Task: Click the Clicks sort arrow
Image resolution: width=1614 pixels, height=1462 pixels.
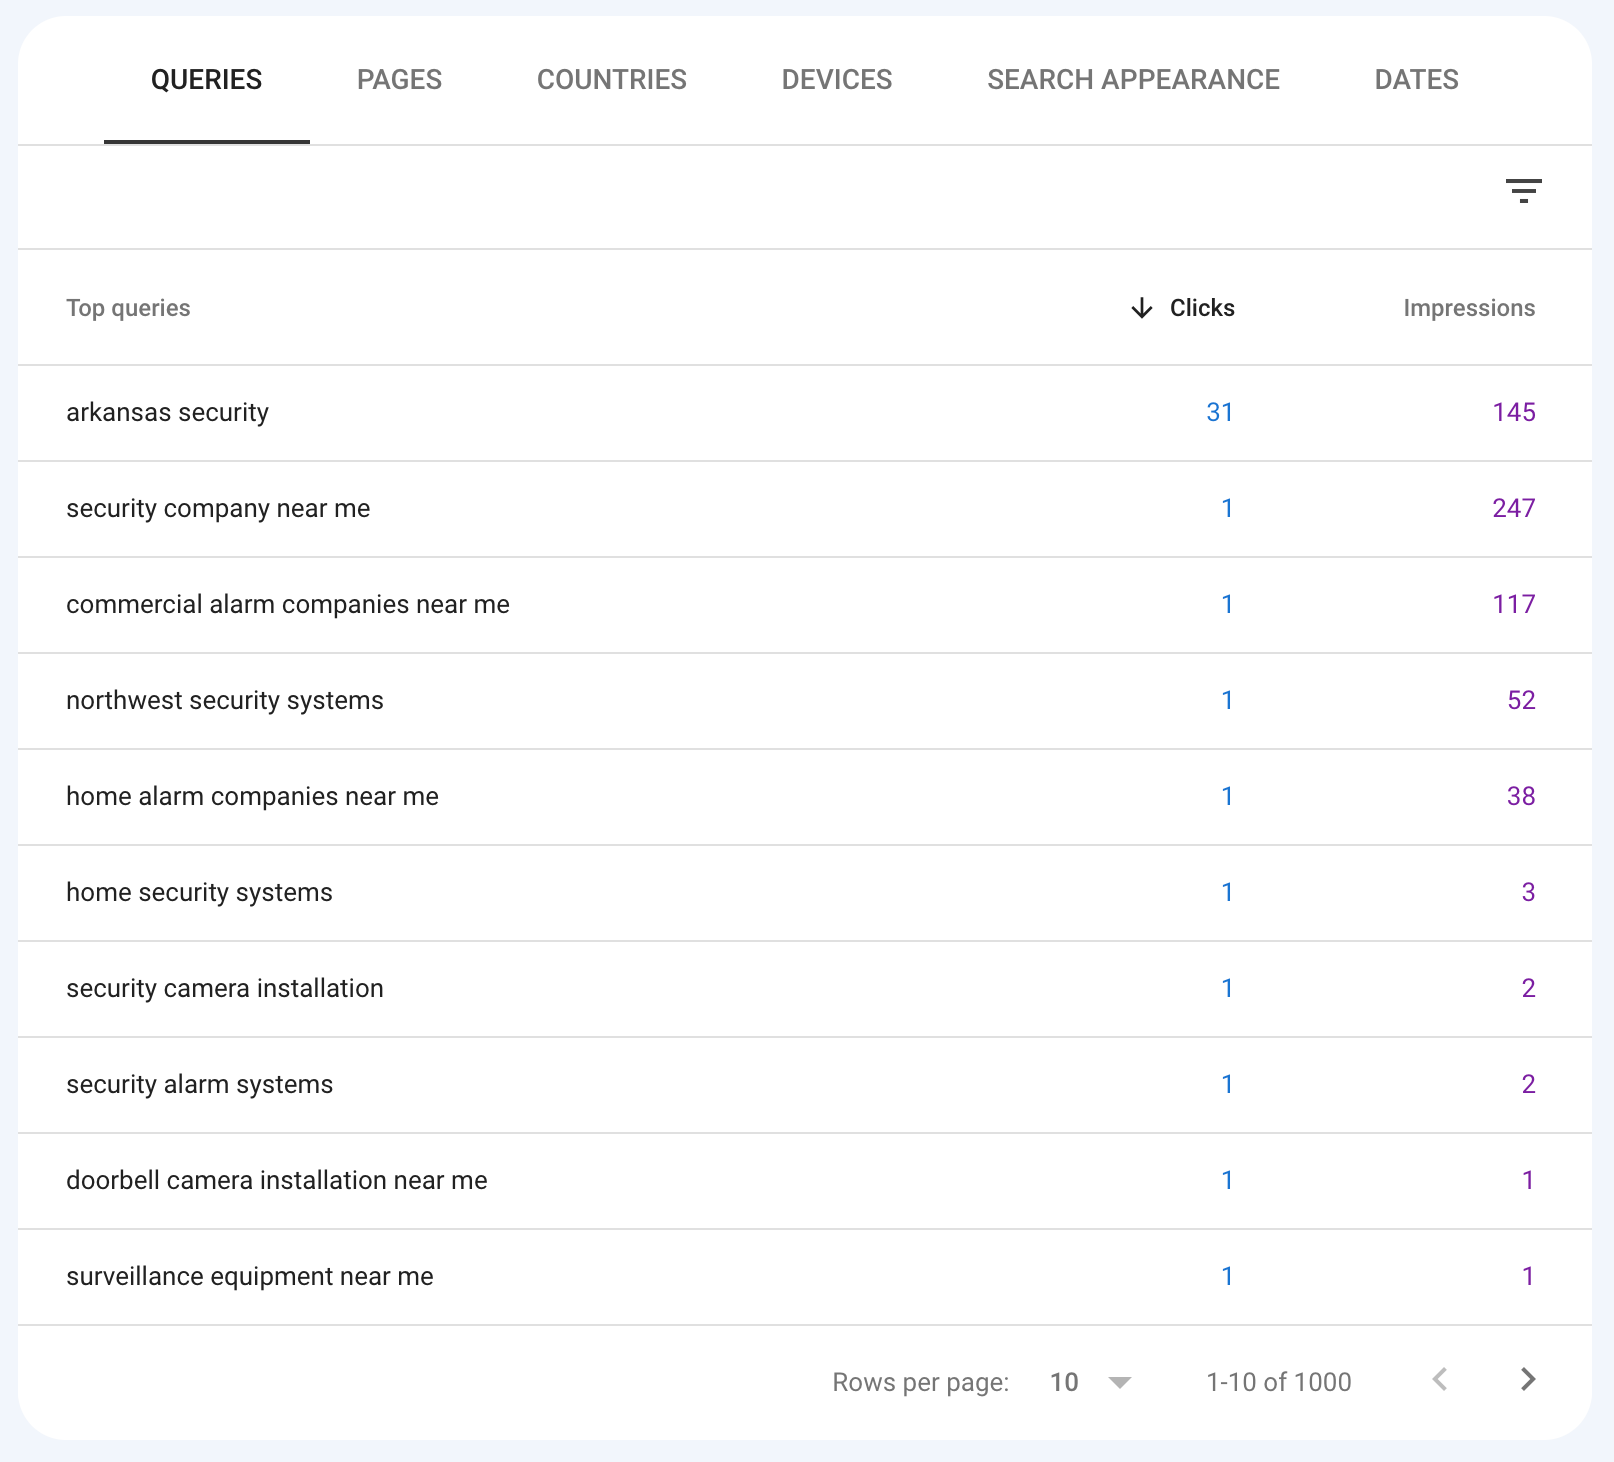Action: [x=1141, y=308]
